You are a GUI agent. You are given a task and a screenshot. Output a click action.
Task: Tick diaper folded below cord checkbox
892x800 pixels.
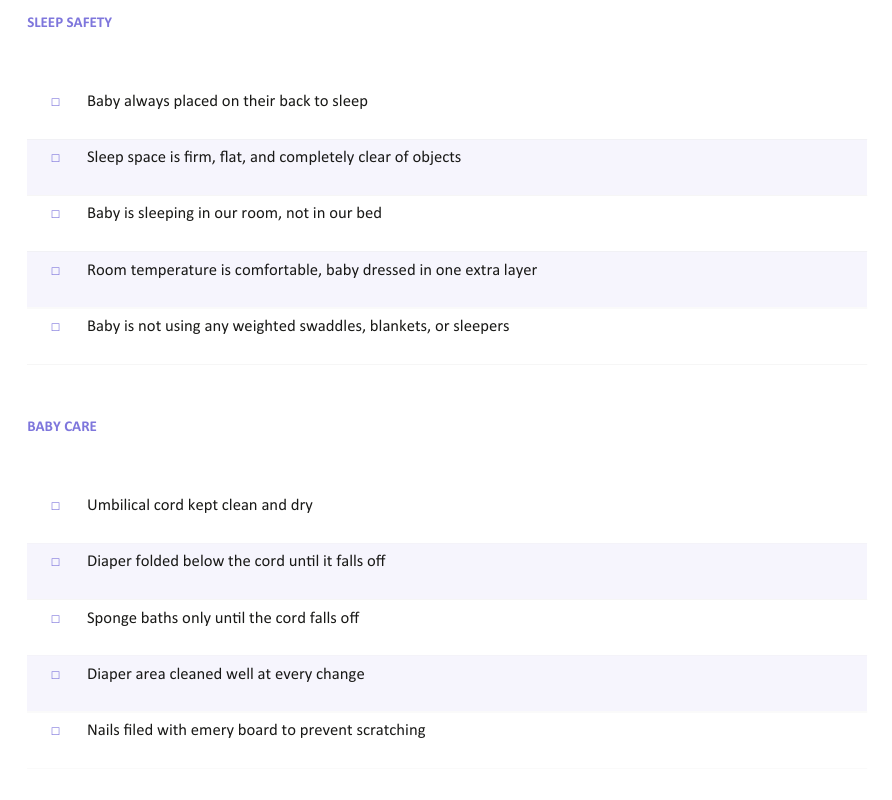coord(56,562)
